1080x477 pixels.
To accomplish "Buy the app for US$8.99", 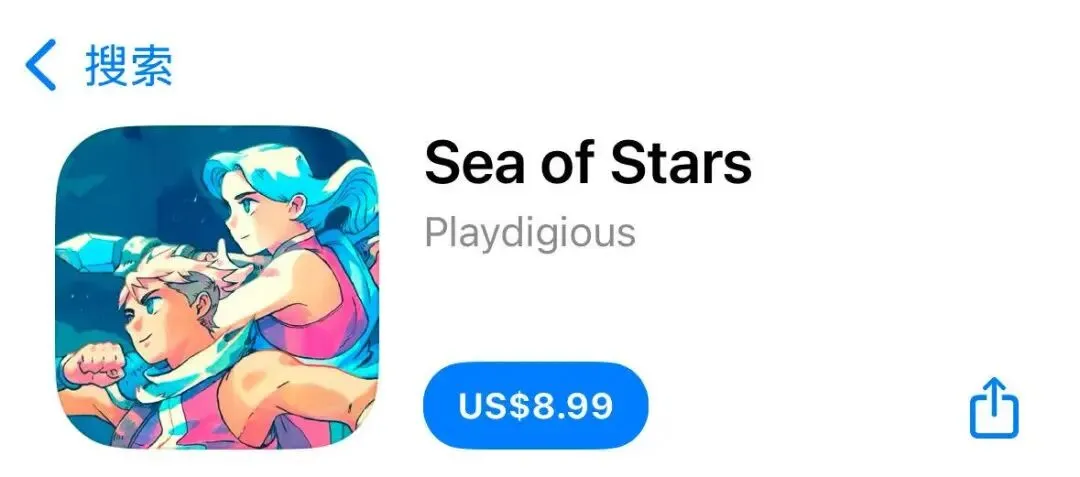I will pos(535,405).
